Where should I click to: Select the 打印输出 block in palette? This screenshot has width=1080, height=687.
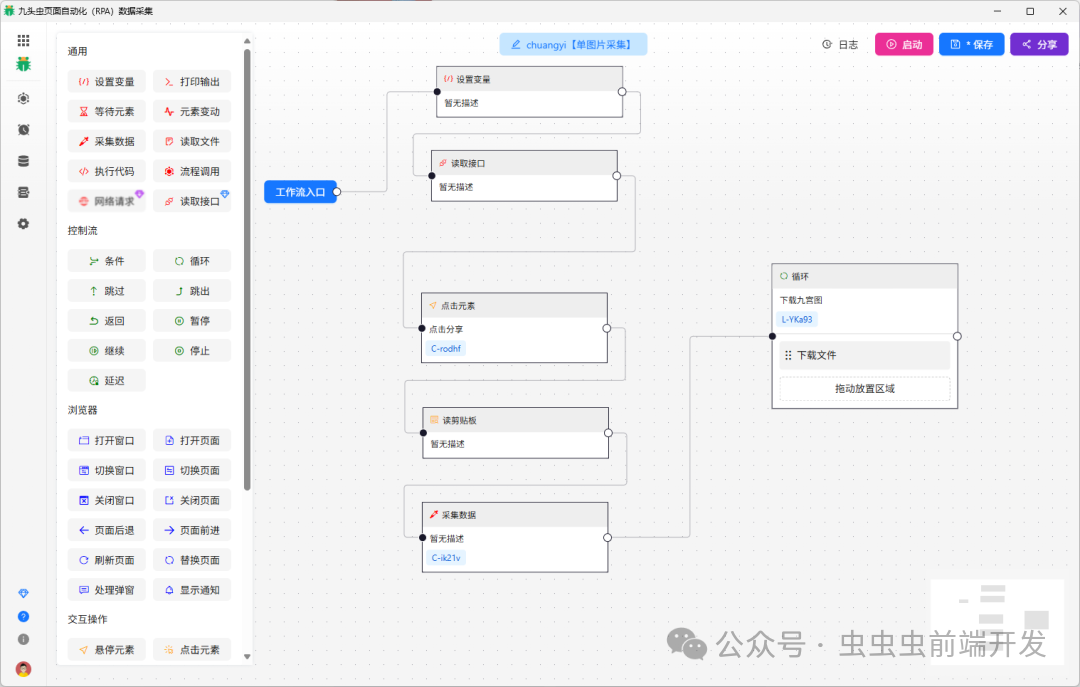[x=192, y=81]
